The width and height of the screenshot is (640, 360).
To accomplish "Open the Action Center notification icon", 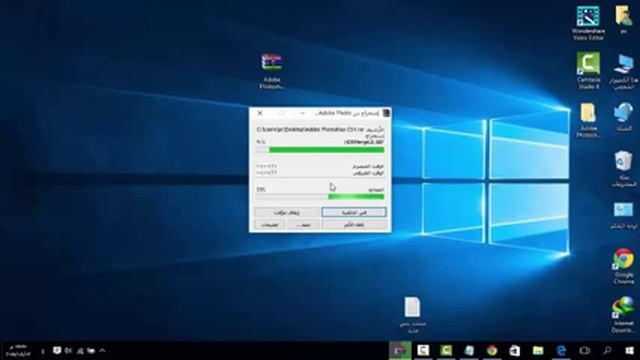I will (x=57, y=351).
